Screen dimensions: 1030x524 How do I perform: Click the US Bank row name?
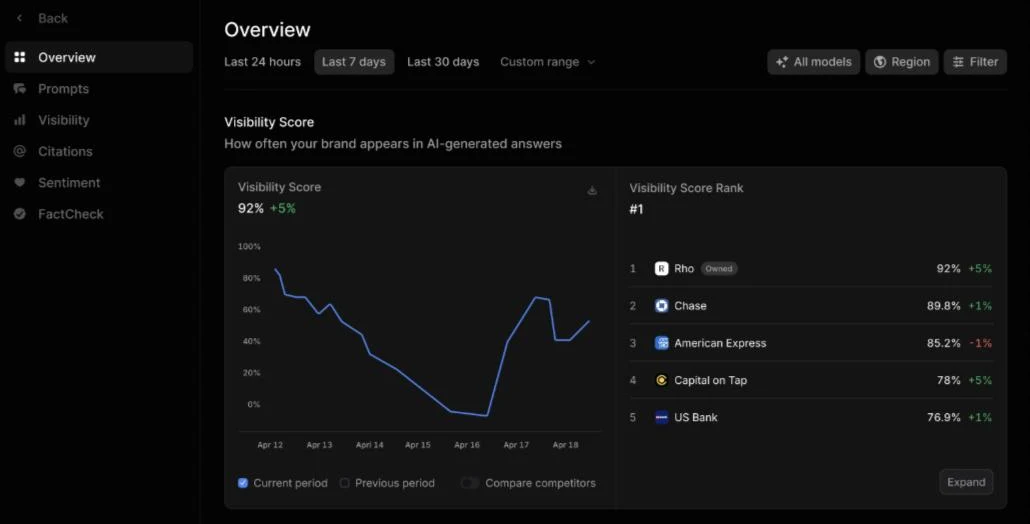[696, 418]
